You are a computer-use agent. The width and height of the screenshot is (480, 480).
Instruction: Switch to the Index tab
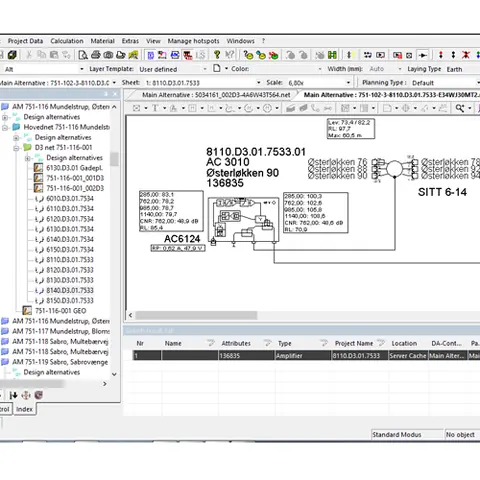click(x=24, y=409)
